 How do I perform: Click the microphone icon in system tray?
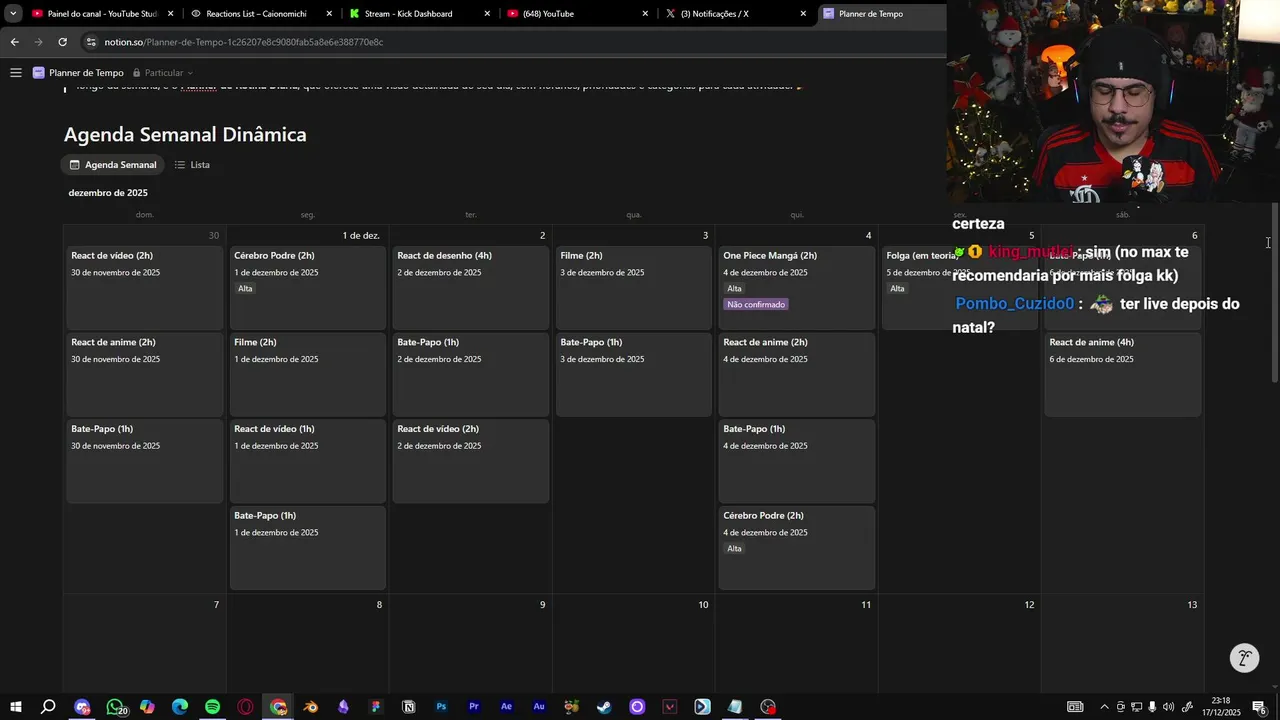(1152, 707)
